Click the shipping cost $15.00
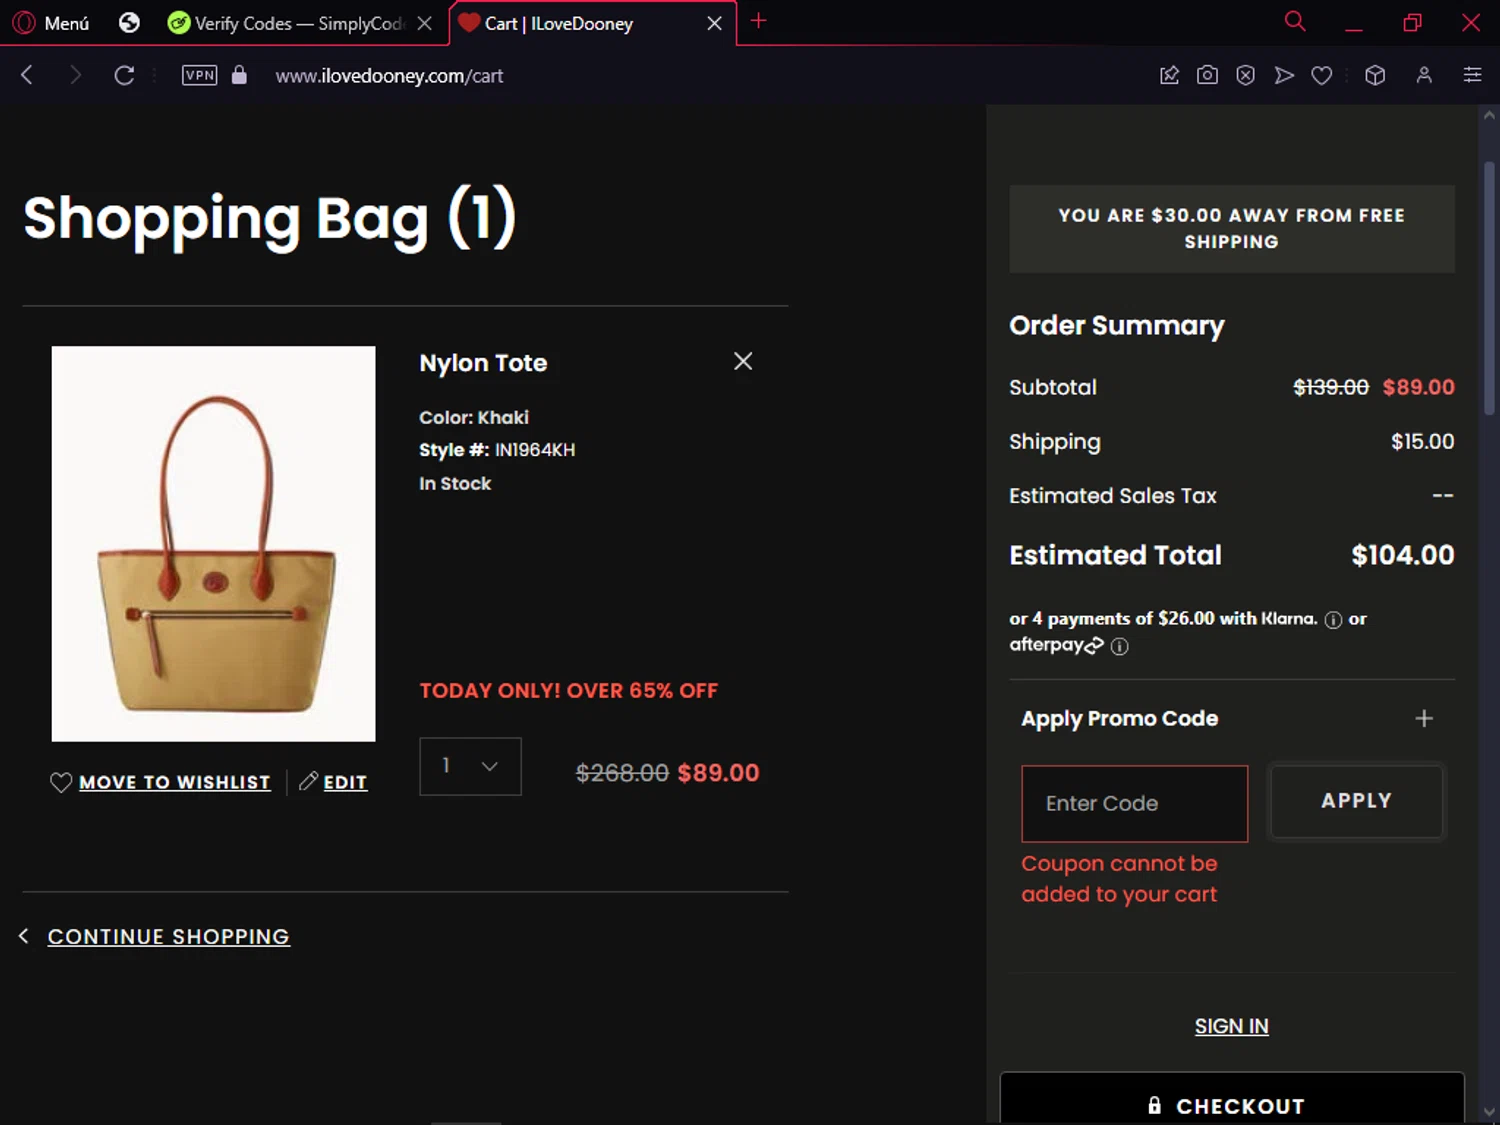The height and width of the screenshot is (1125, 1500). 1422,442
